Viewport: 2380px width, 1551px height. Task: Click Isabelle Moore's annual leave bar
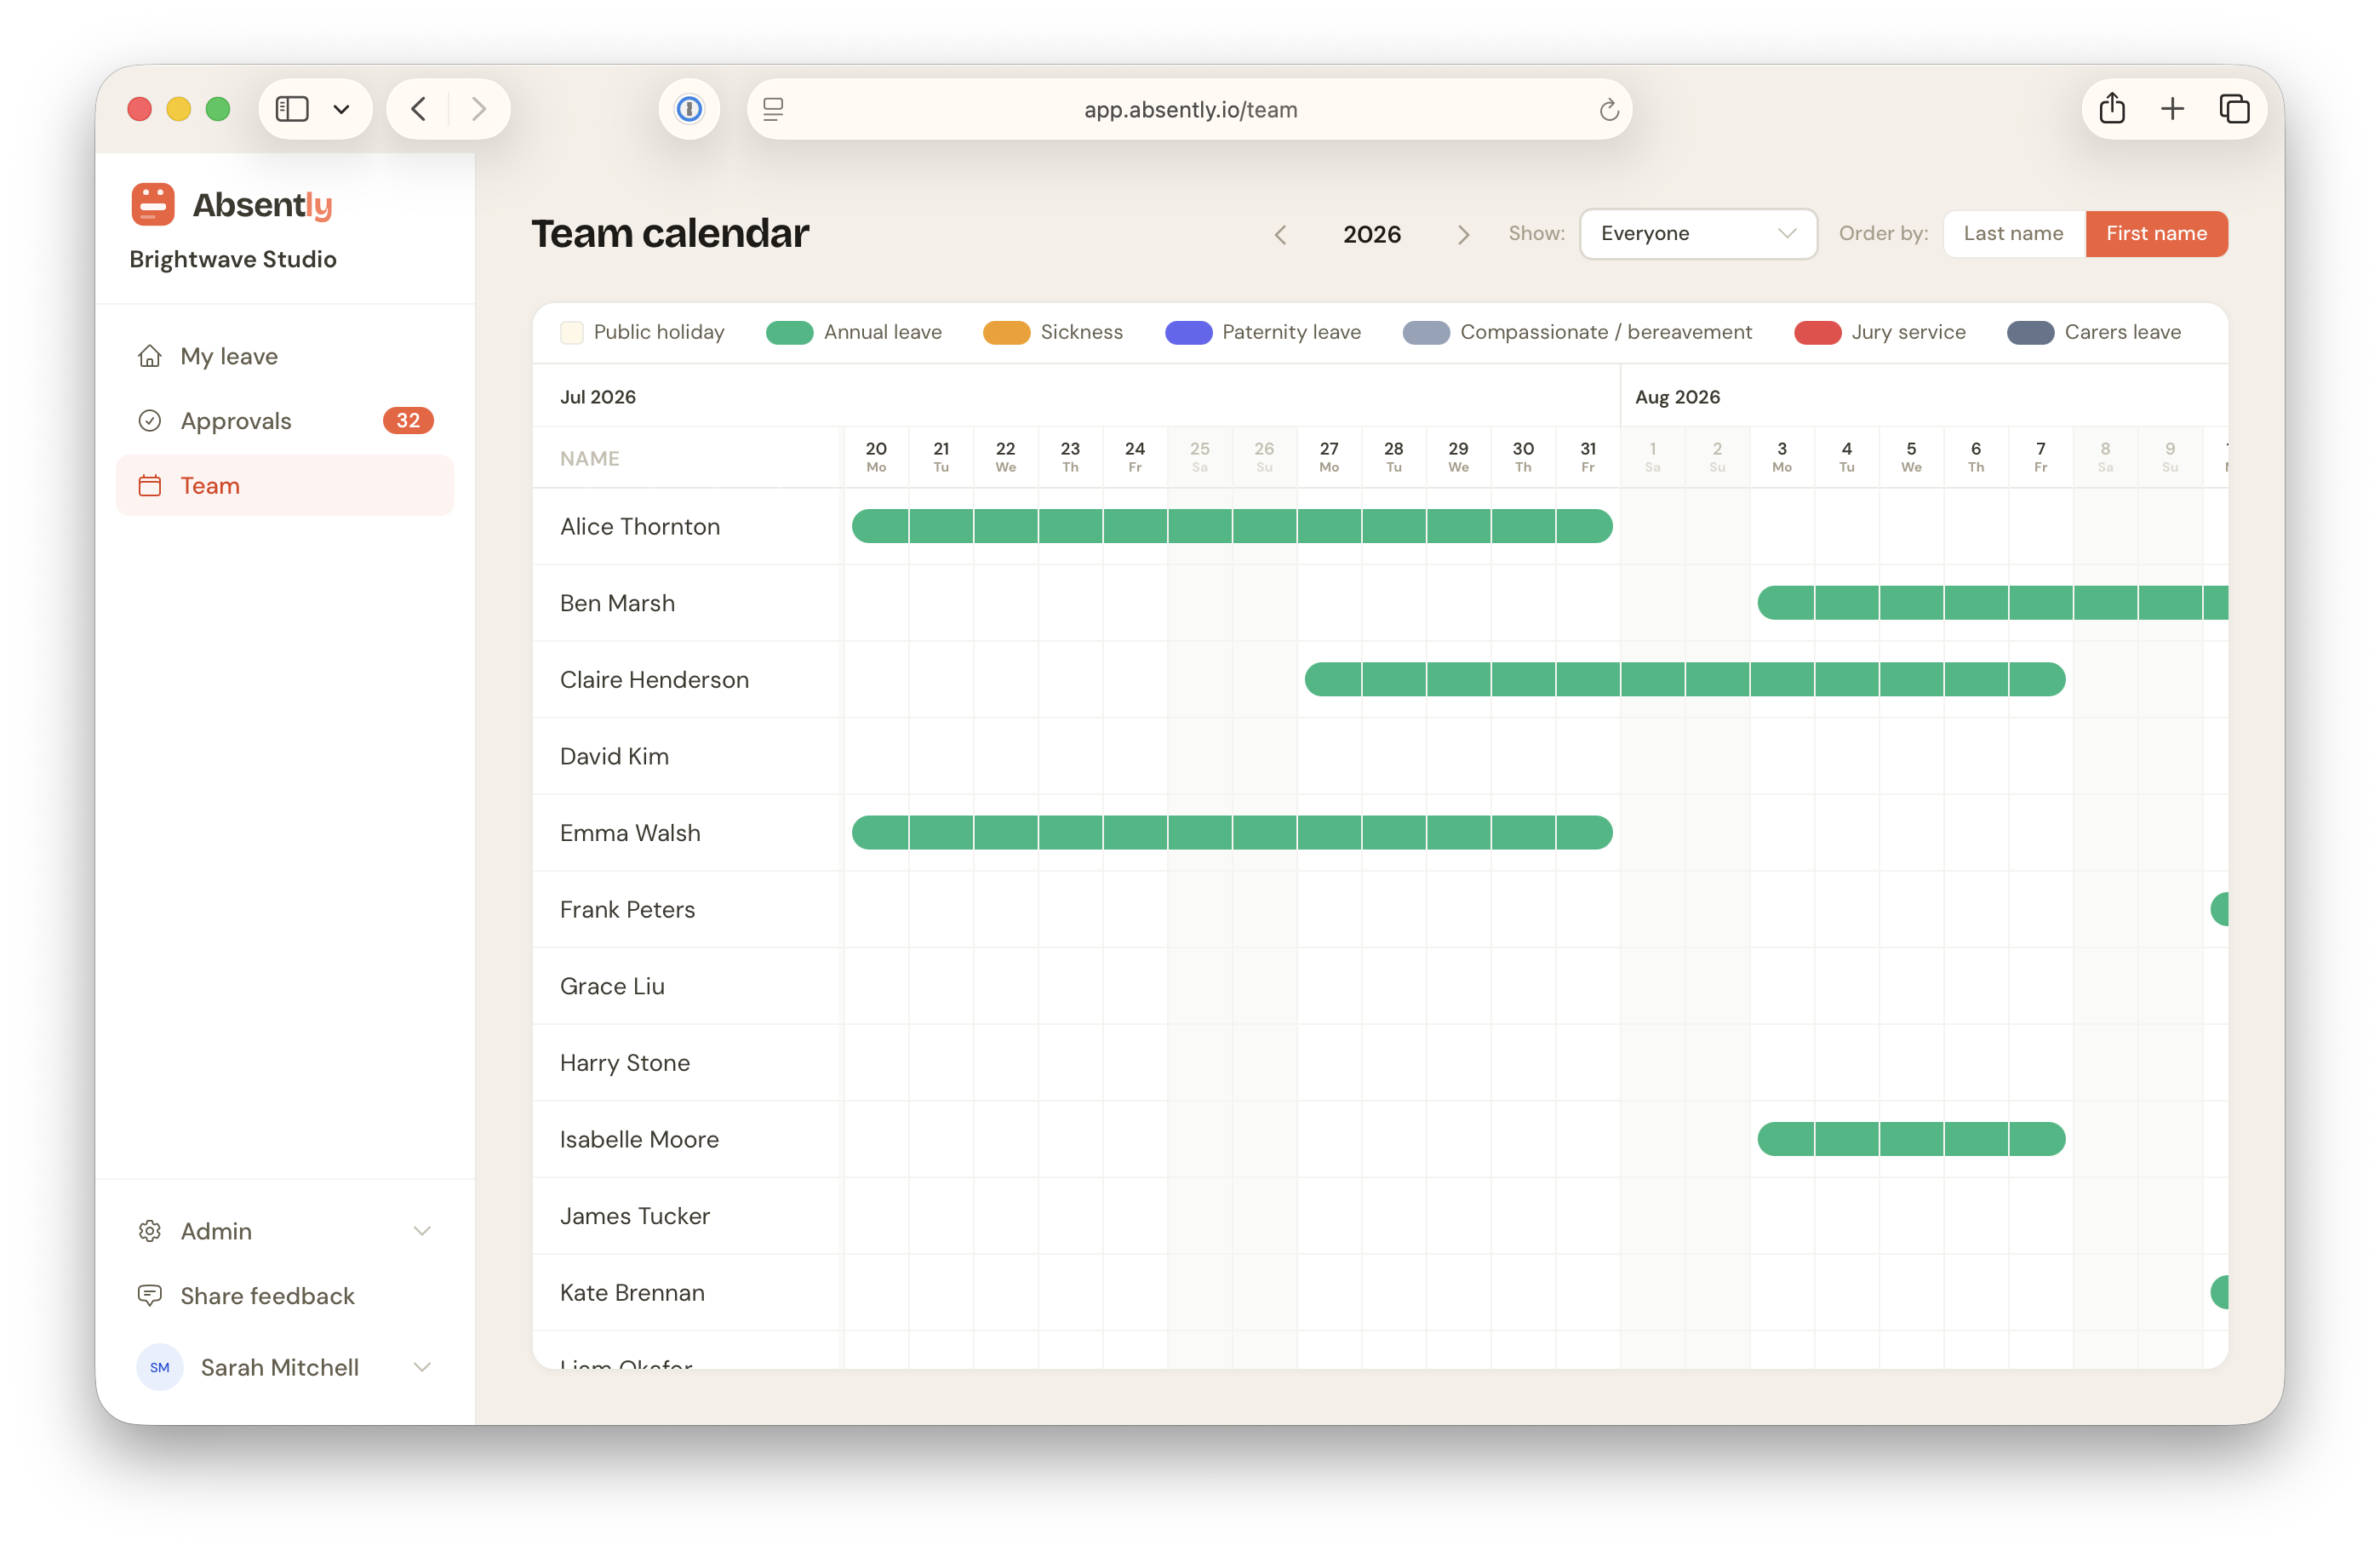point(1910,1139)
